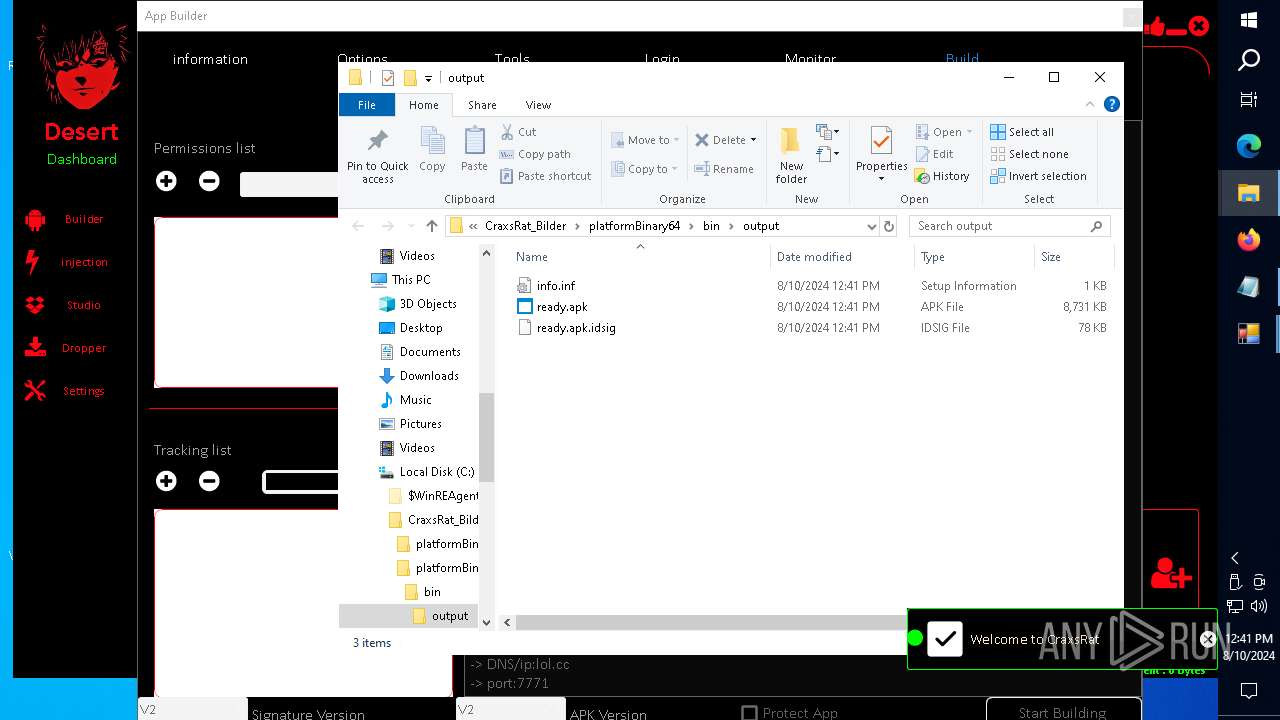Image resolution: width=1280 pixels, height=720 pixels.
Task: Click Invert selection in ribbon
Action: click(1038, 176)
